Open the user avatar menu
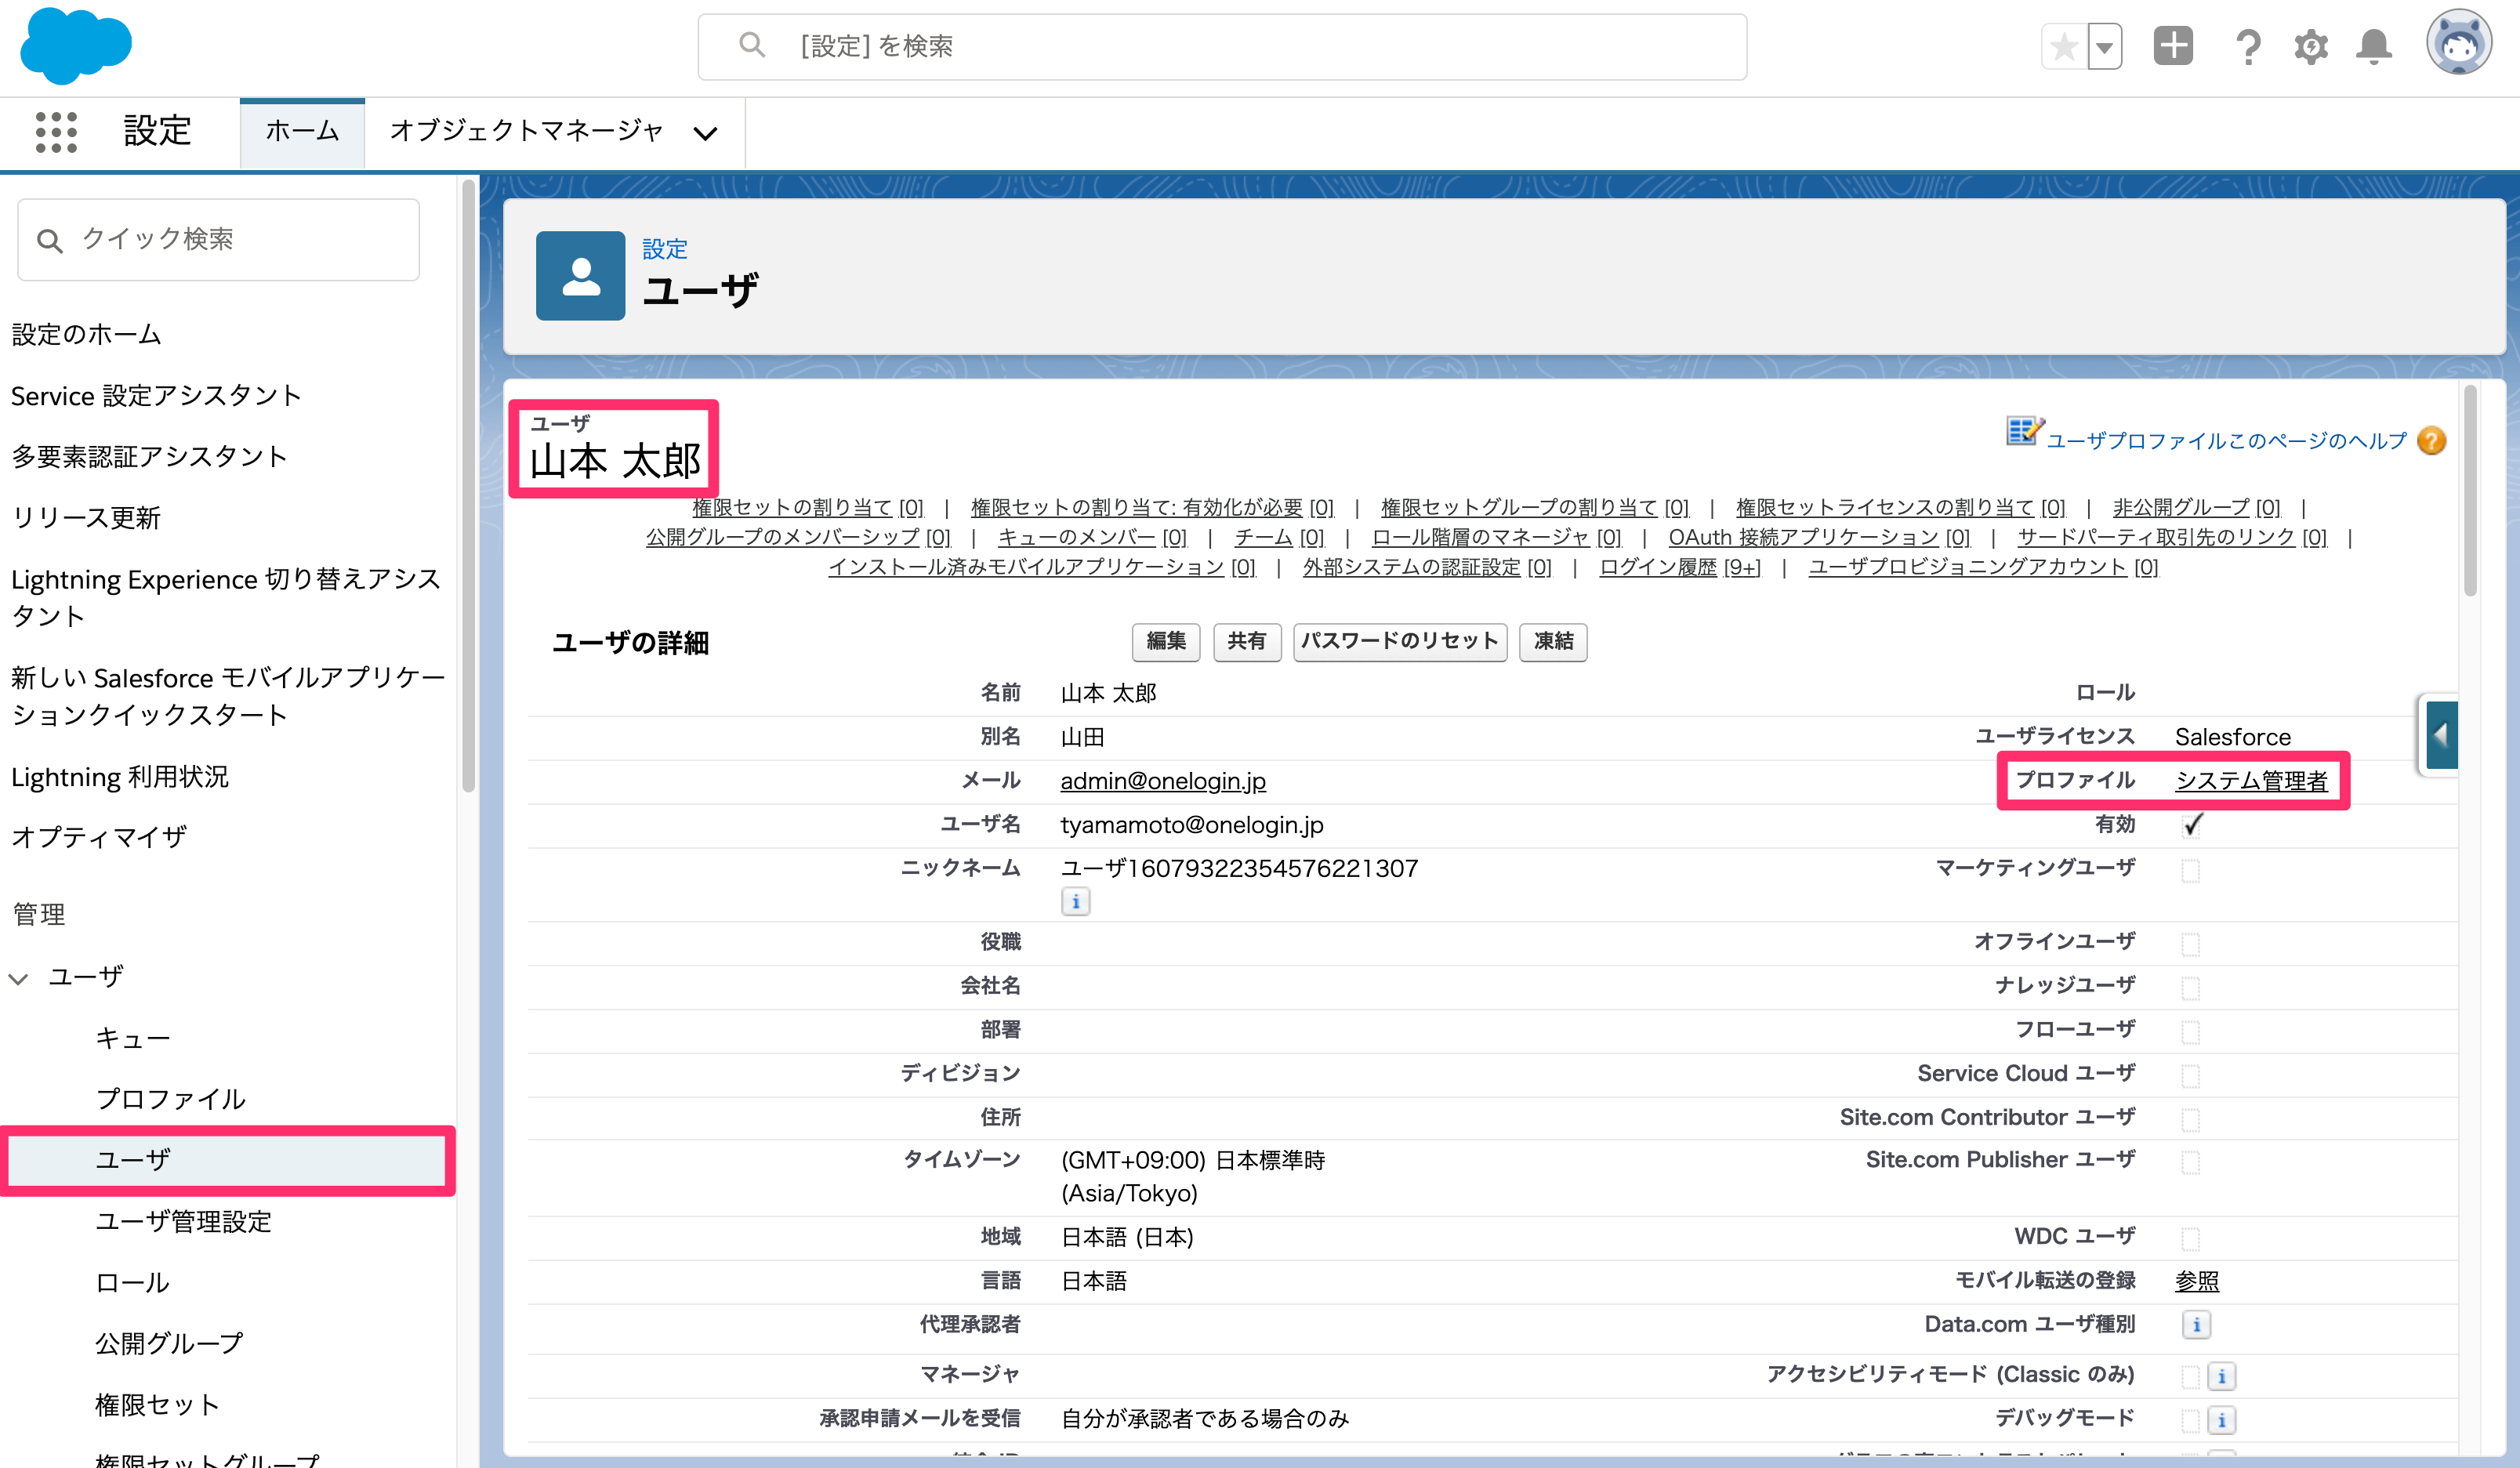 (x=2459, y=42)
